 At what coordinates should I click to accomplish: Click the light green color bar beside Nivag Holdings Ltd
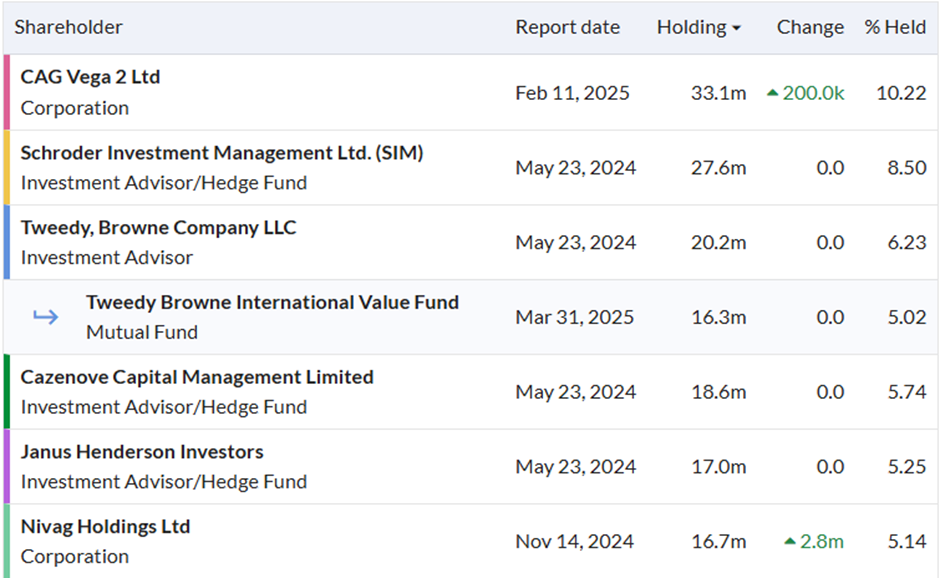(x=7, y=541)
